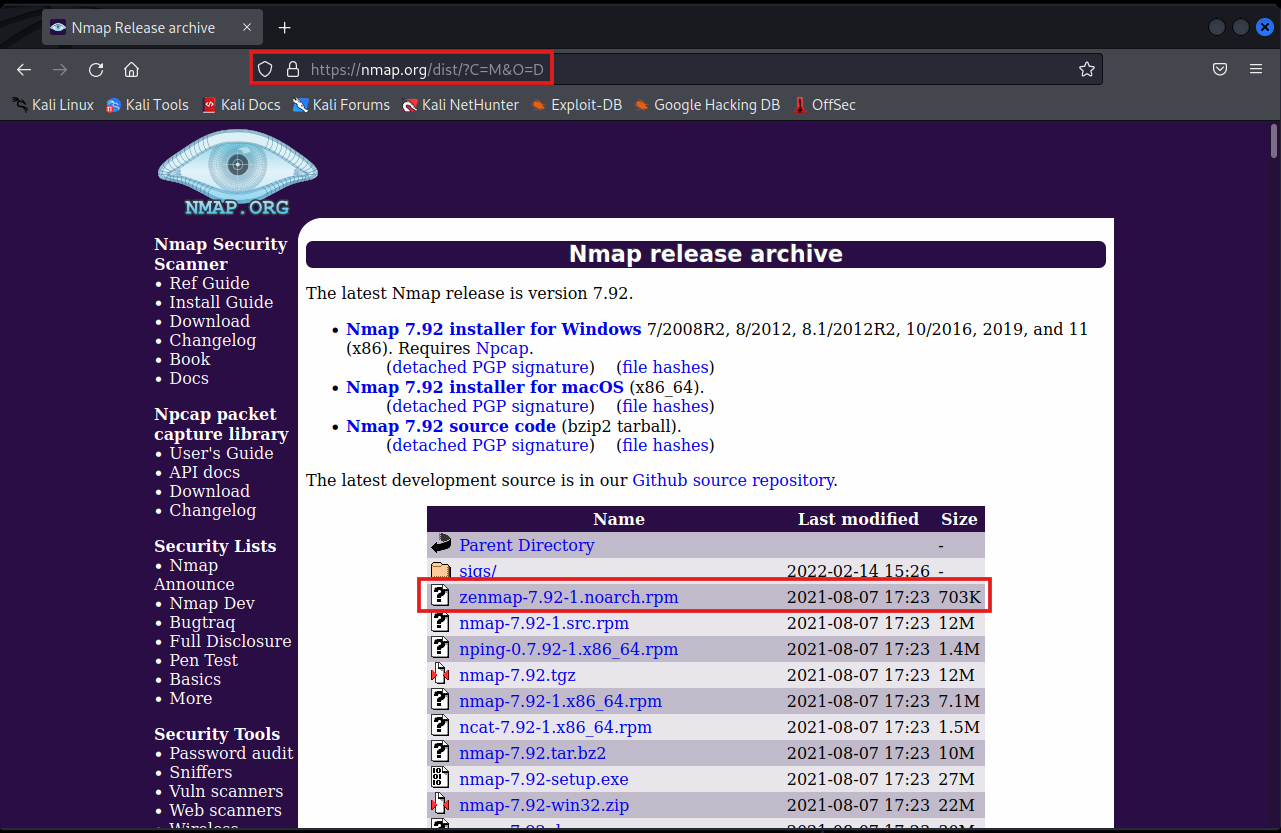Open the Github source repository link
The image size is (1281, 833).
pos(733,480)
